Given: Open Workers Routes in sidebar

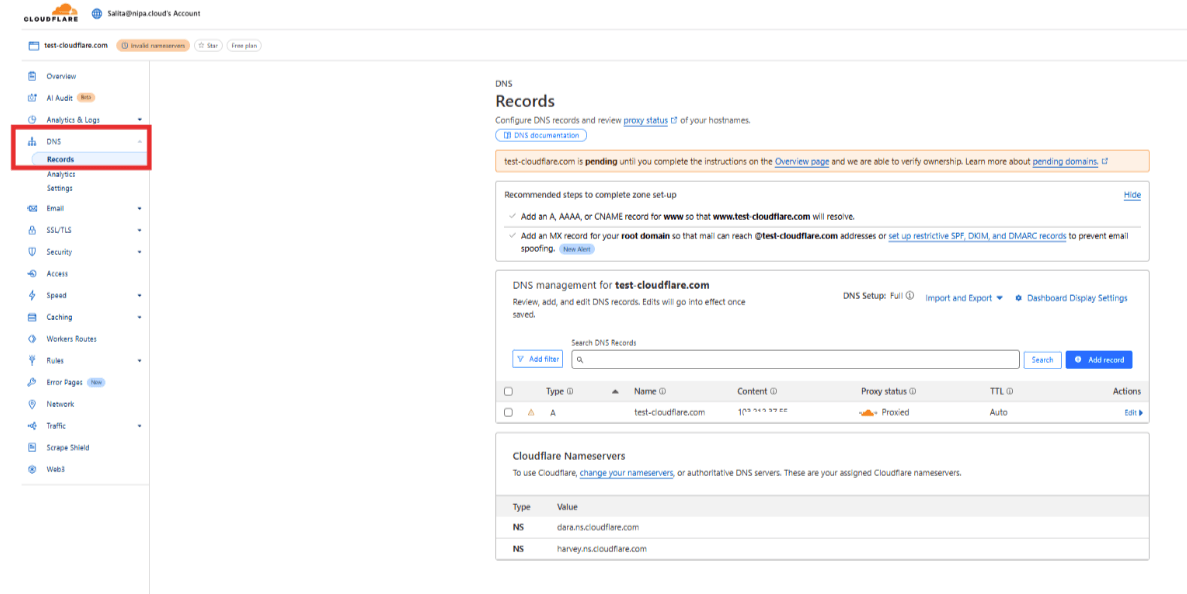Looking at the screenshot, I should point(71,339).
